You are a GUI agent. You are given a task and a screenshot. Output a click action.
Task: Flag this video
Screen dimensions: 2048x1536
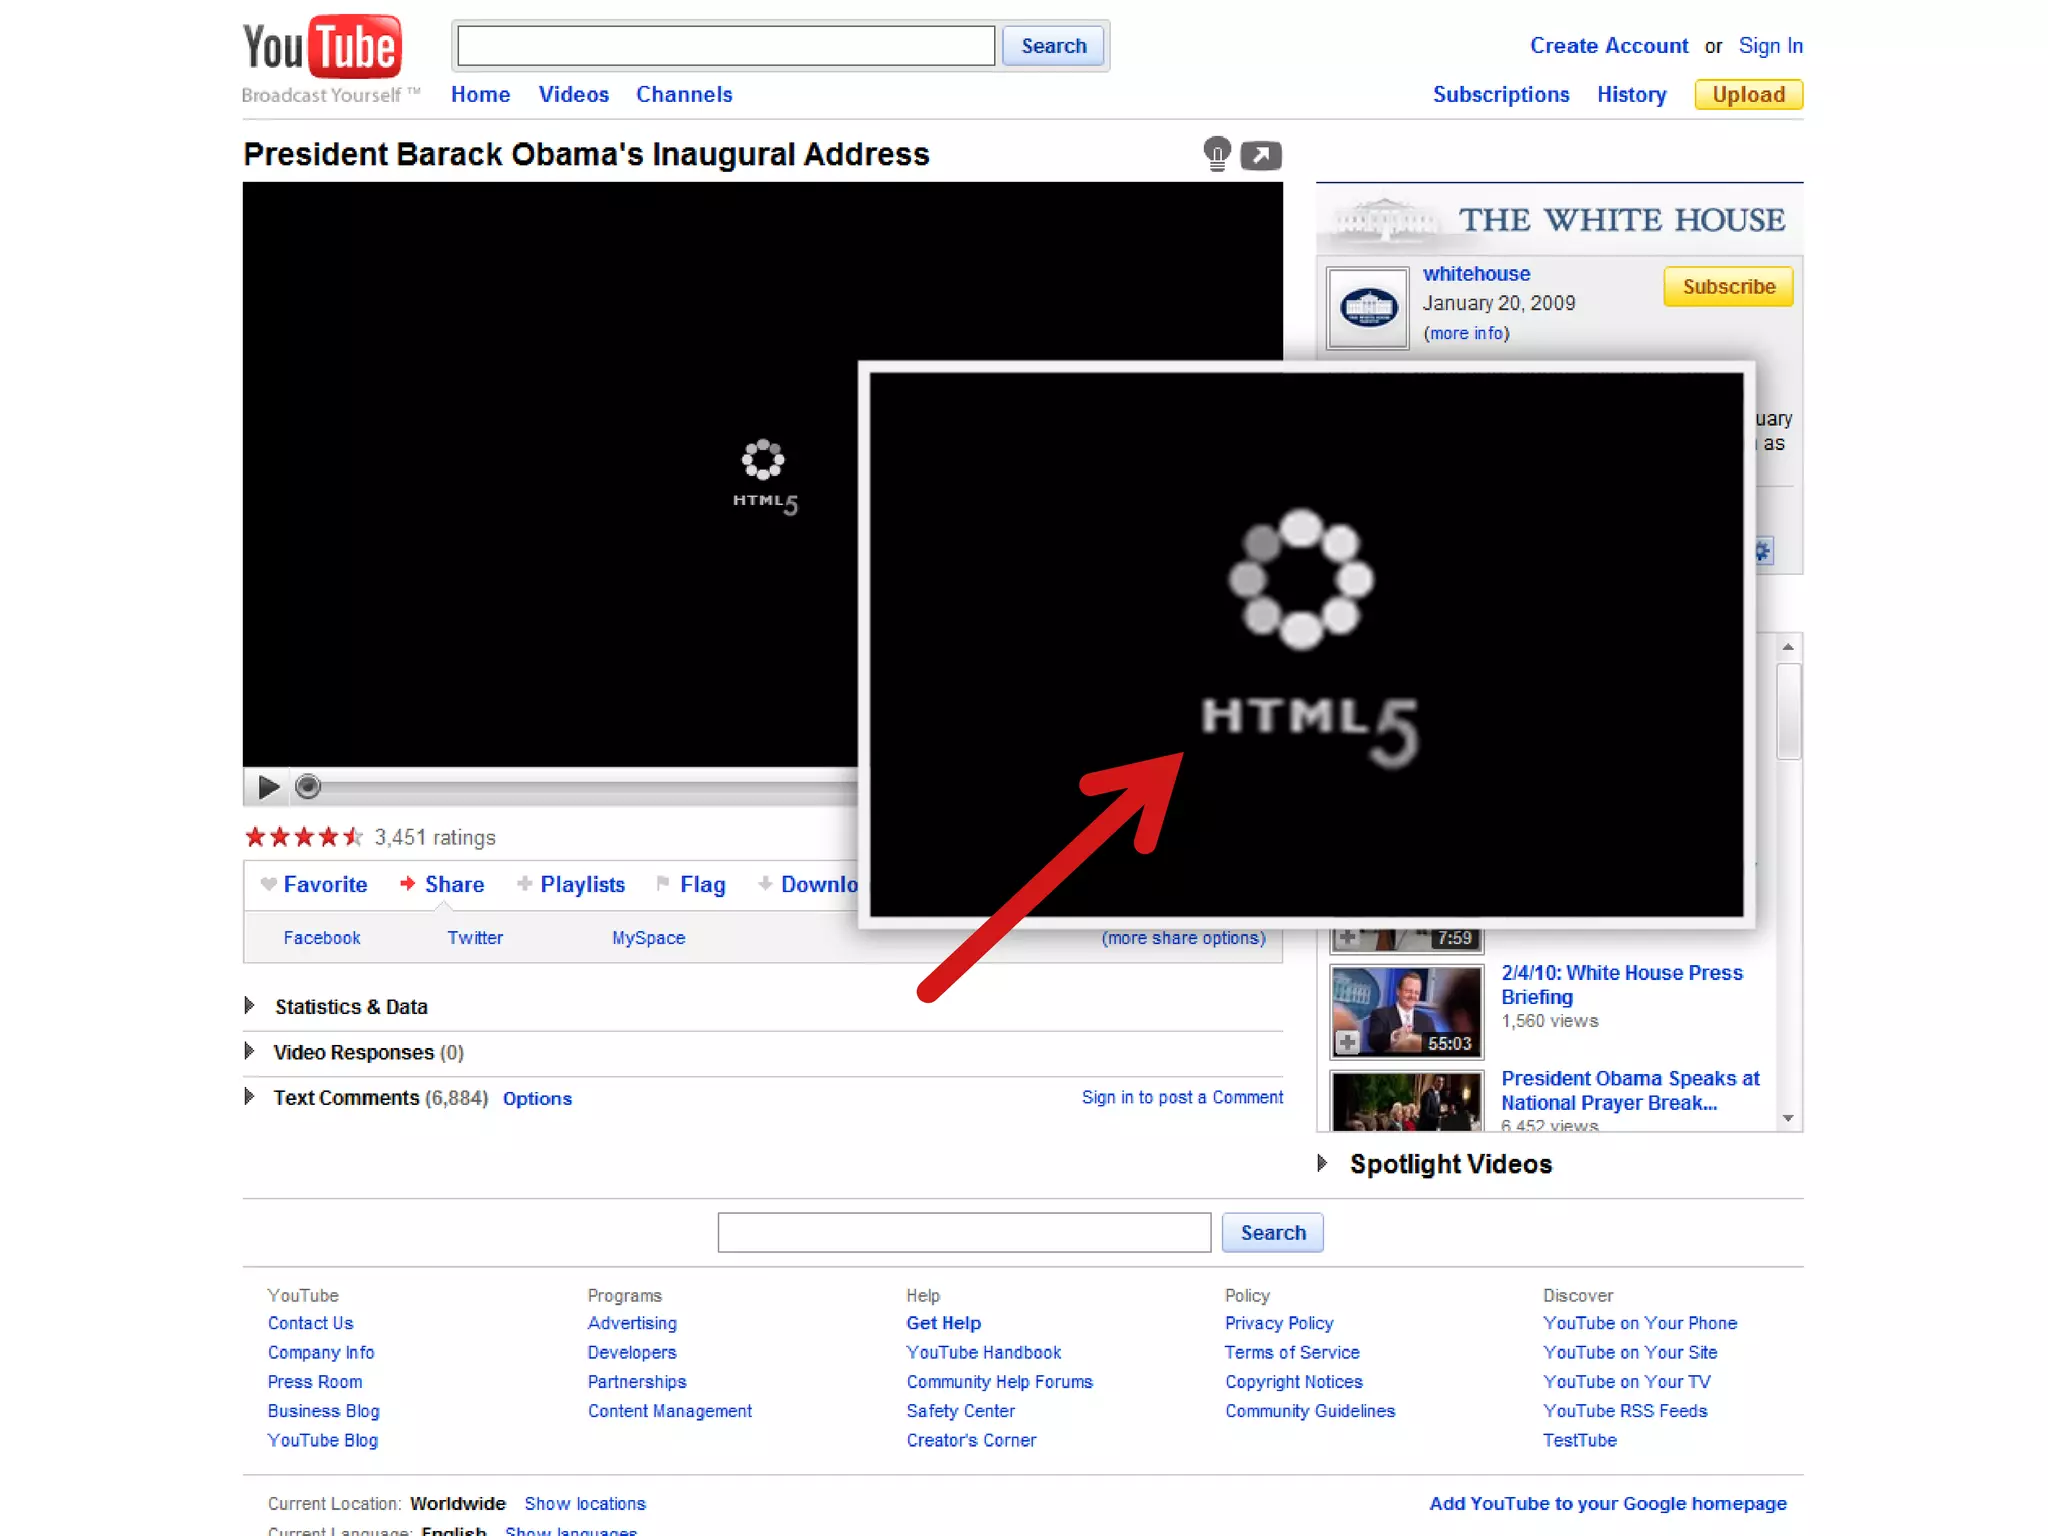click(x=691, y=884)
